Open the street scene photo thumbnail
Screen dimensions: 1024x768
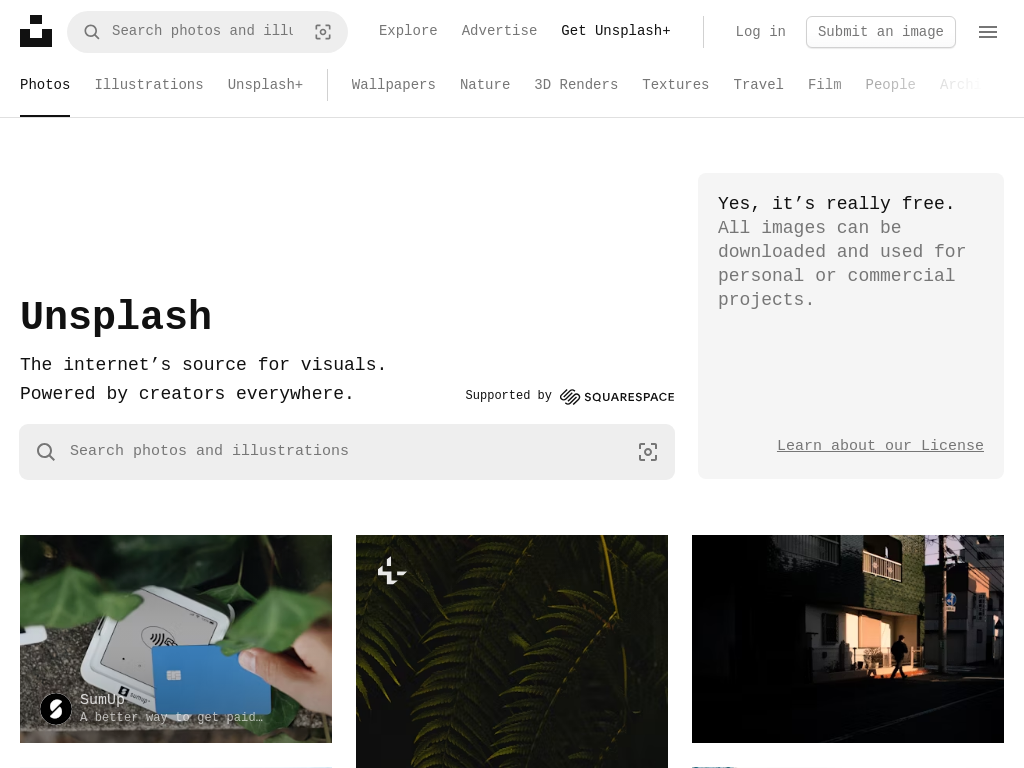coord(848,639)
